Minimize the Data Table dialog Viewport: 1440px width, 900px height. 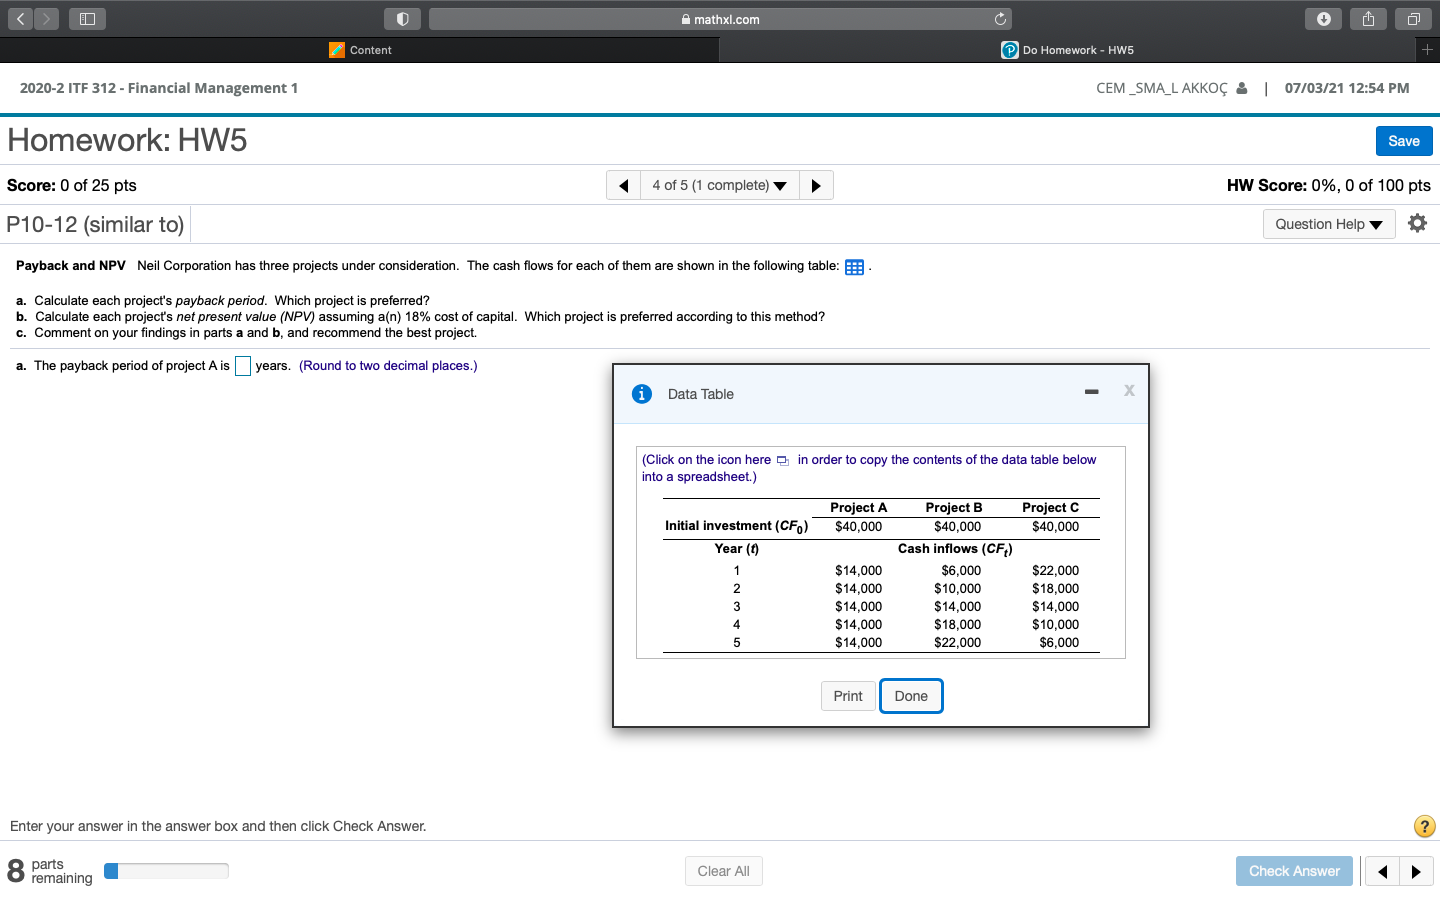coord(1091,391)
